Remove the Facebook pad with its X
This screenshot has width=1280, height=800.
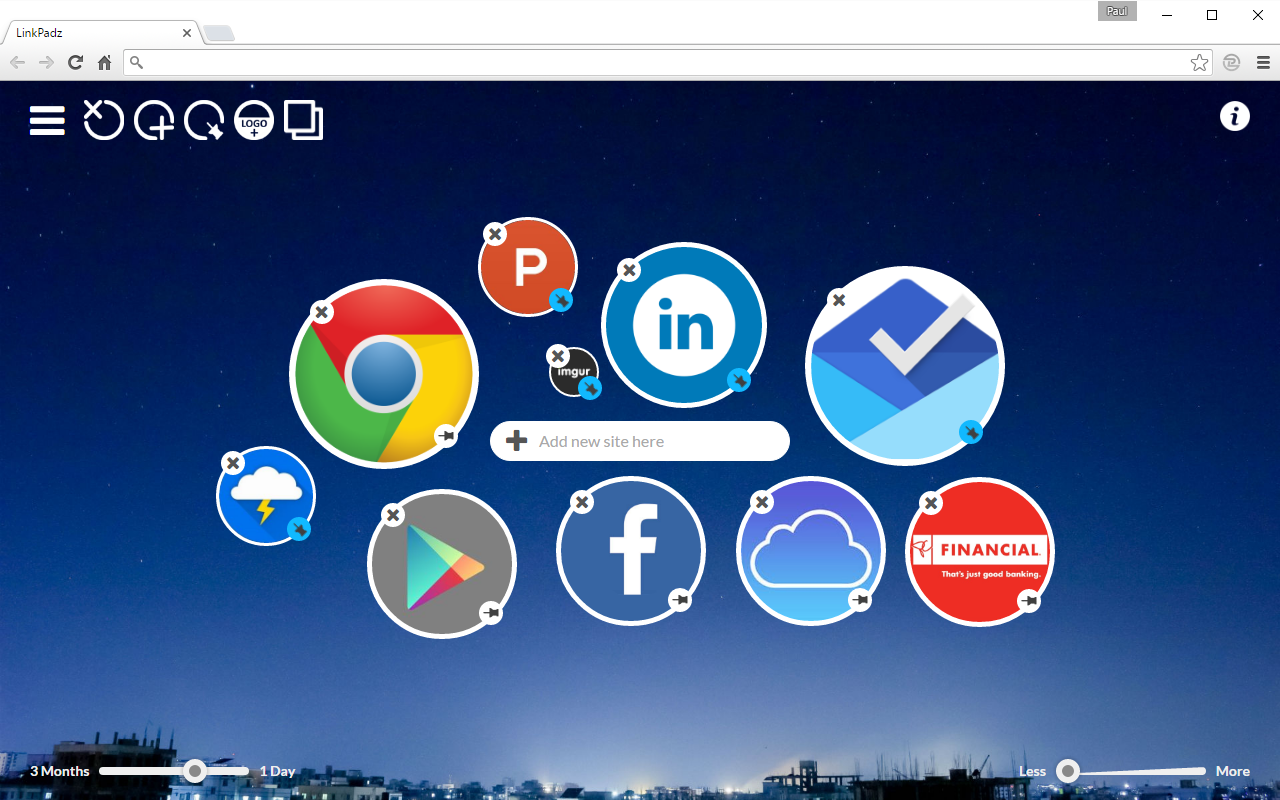click(582, 502)
